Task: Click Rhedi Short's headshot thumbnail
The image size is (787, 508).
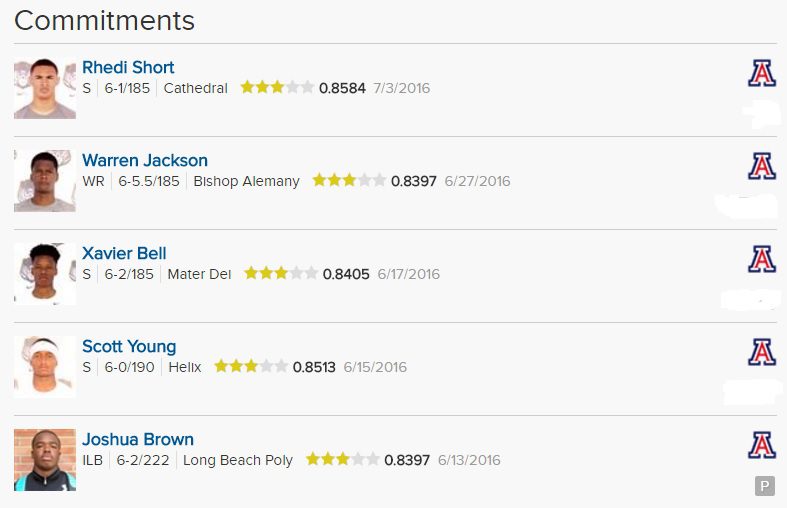Action: point(45,89)
